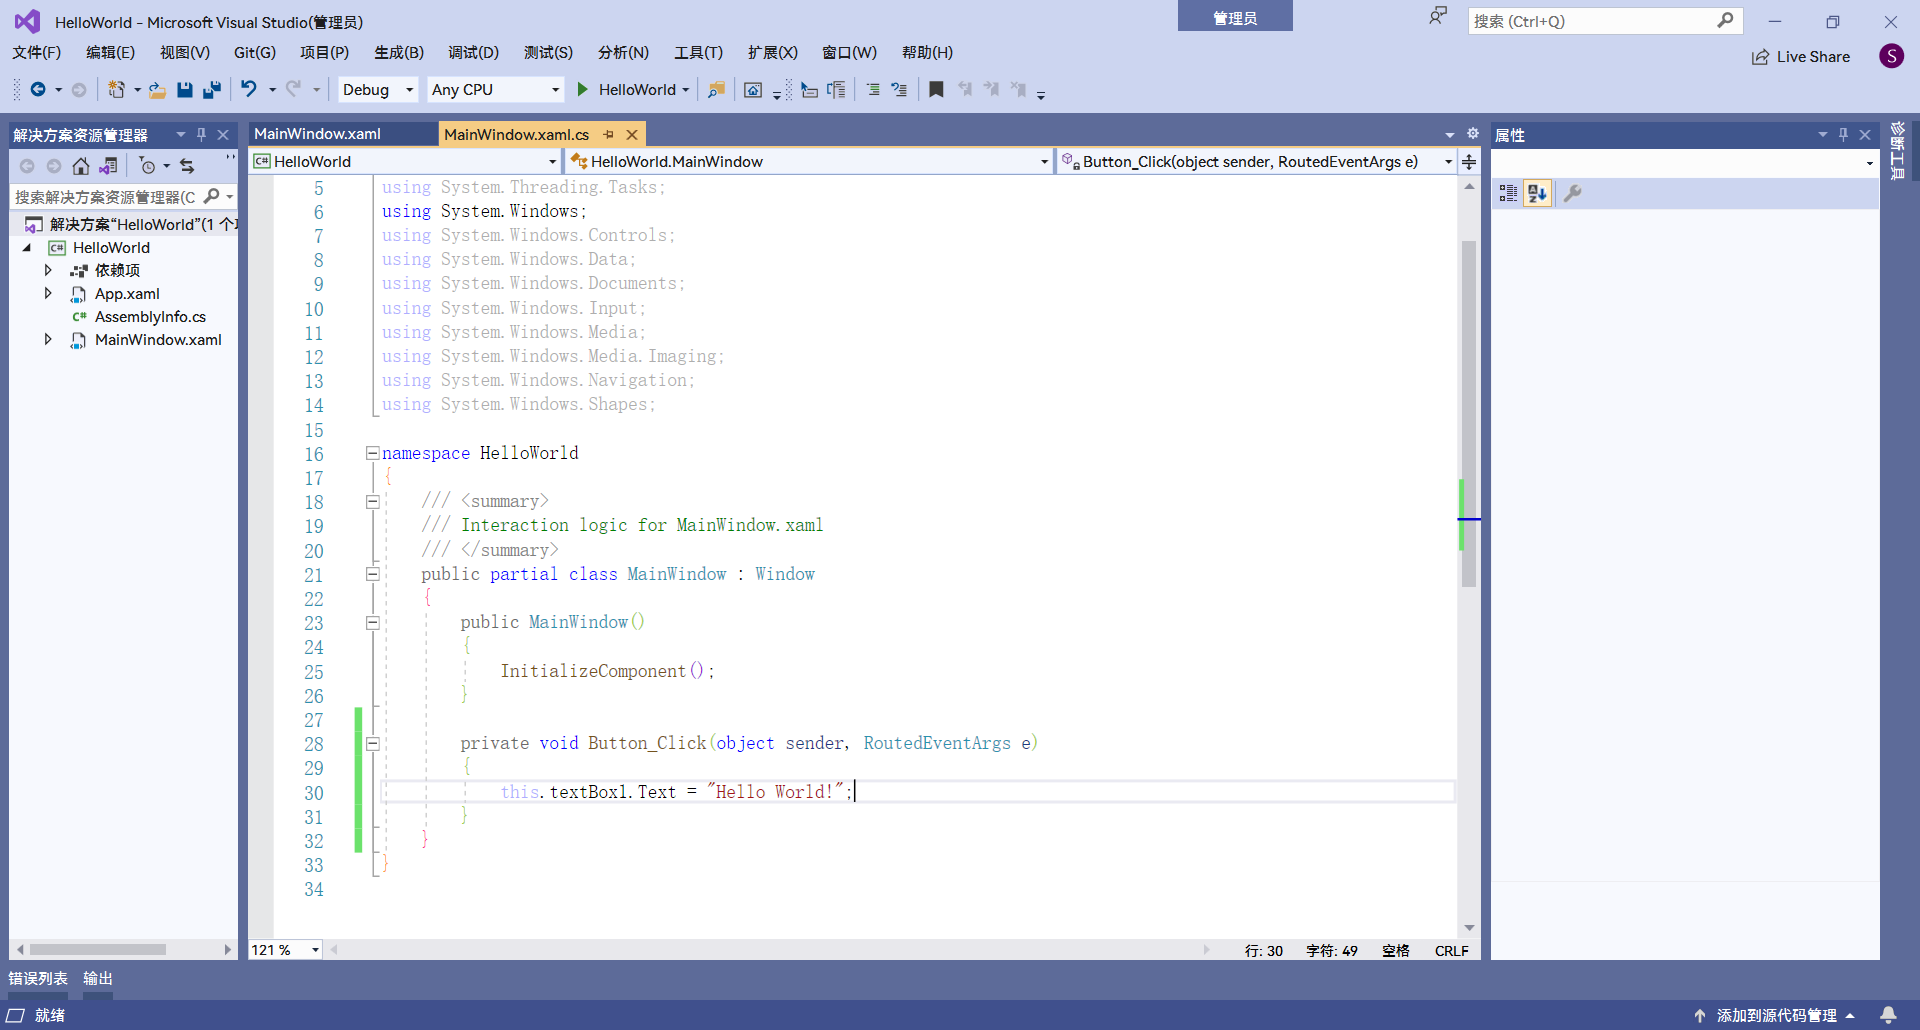Open the 121 % zoom level dropdown

[x=315, y=950]
